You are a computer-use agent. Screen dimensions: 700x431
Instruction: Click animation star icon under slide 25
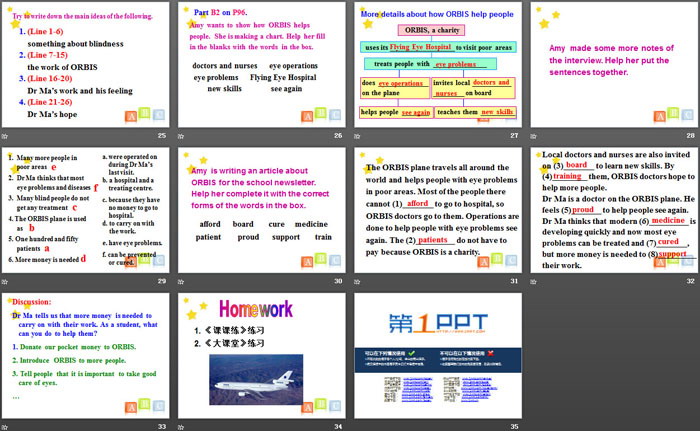[x=4, y=136]
